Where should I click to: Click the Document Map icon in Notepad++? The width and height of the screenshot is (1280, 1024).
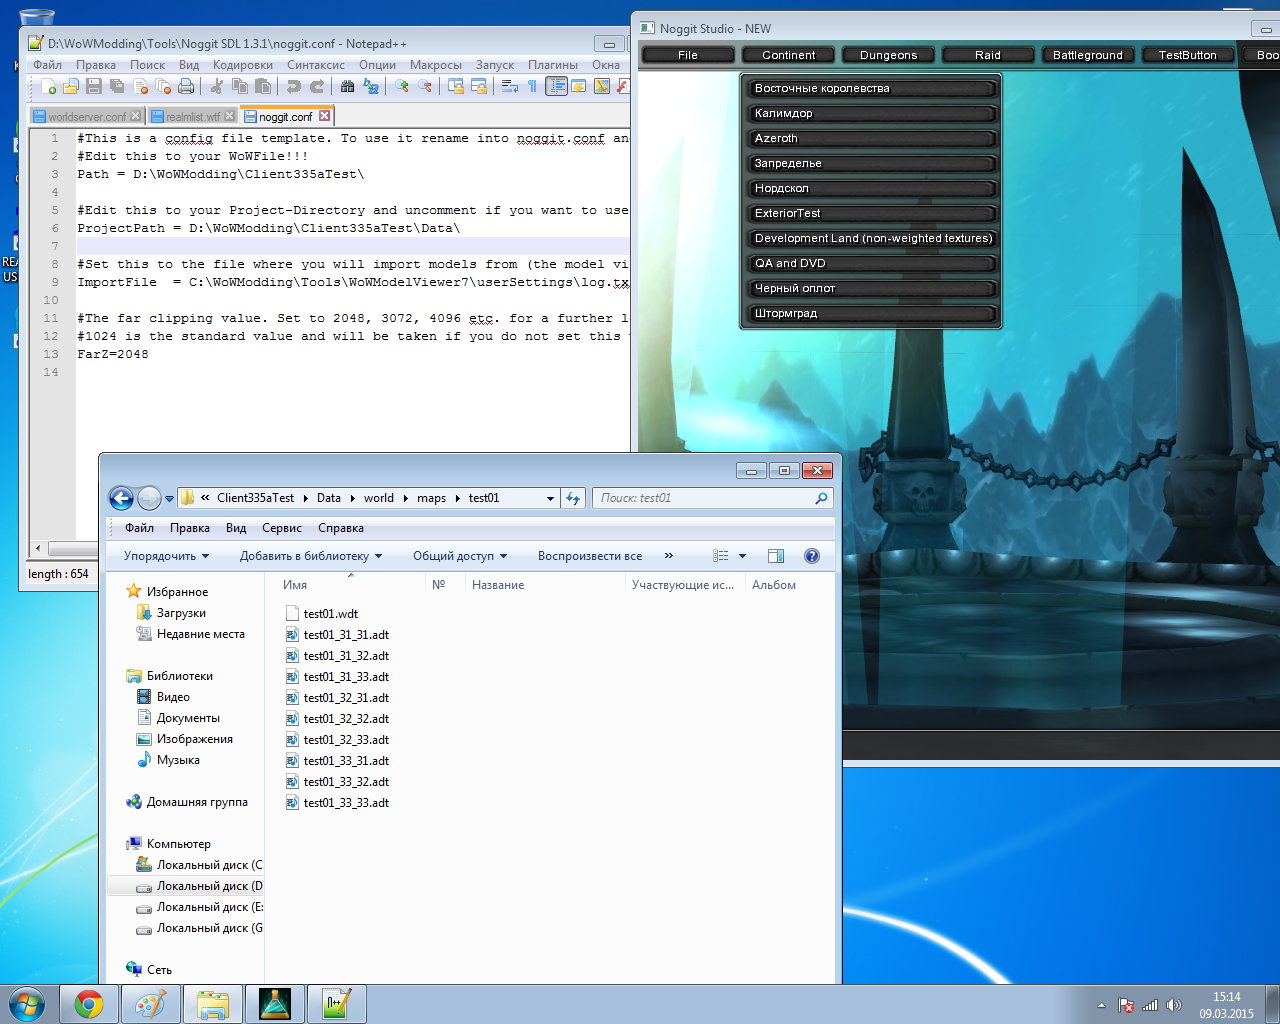pyautogui.click(x=602, y=87)
